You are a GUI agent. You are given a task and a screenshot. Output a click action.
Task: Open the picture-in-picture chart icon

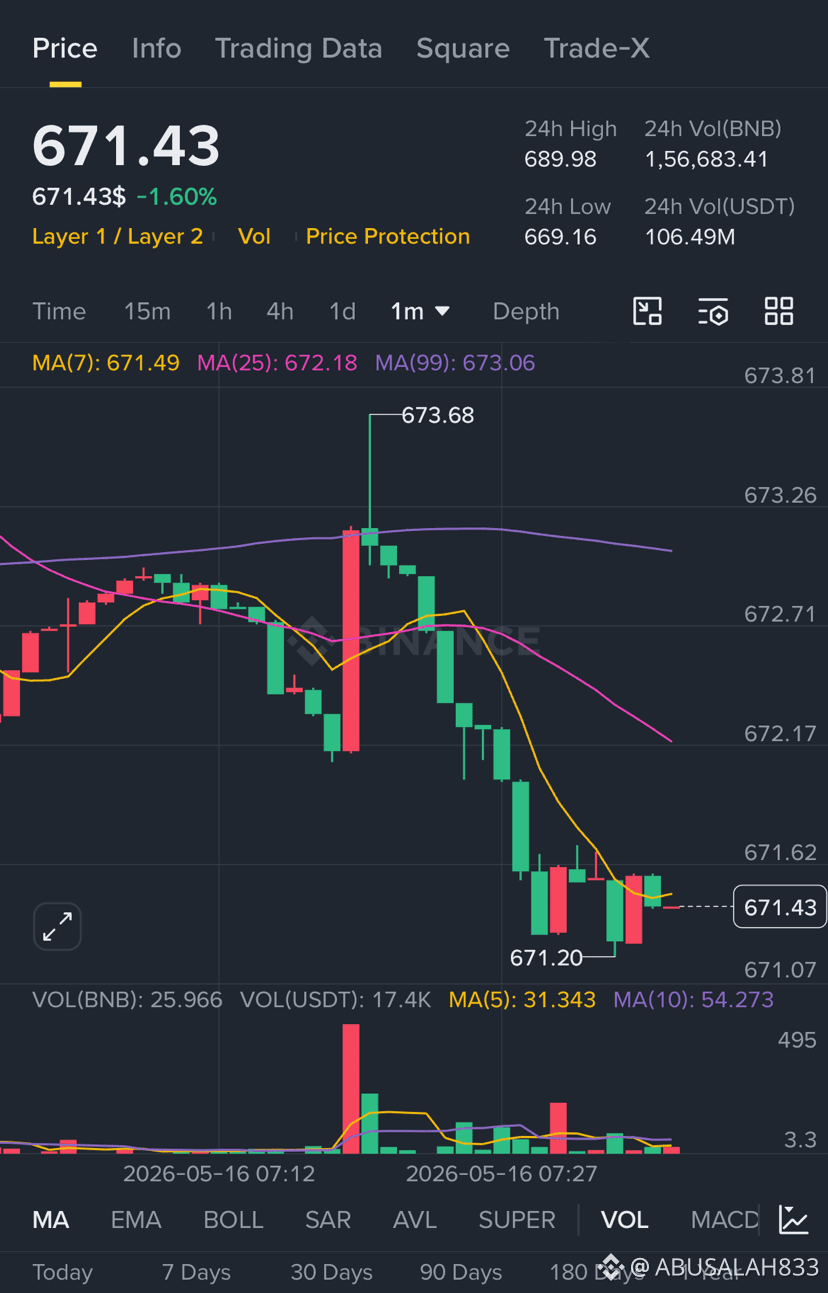click(x=648, y=311)
